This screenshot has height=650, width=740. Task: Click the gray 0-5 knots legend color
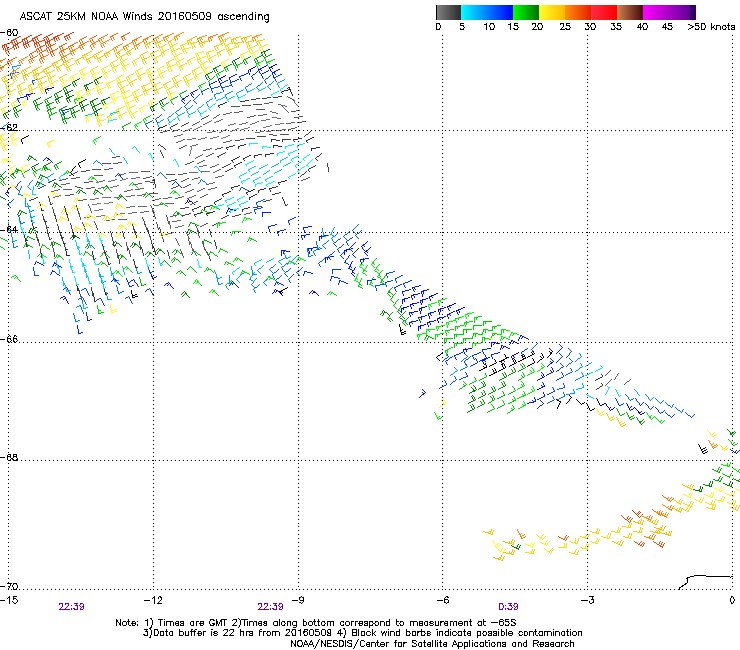tap(448, 12)
